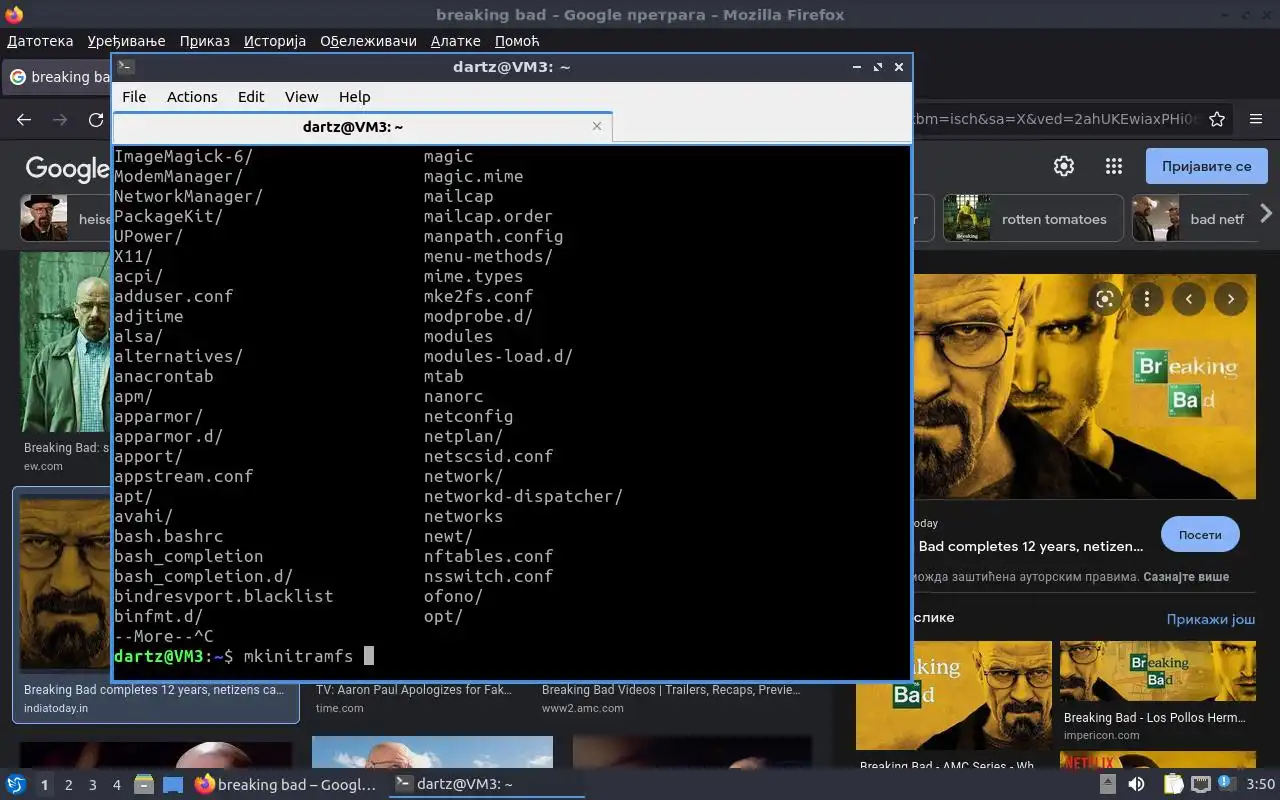Reload the page in Firefox

96,119
